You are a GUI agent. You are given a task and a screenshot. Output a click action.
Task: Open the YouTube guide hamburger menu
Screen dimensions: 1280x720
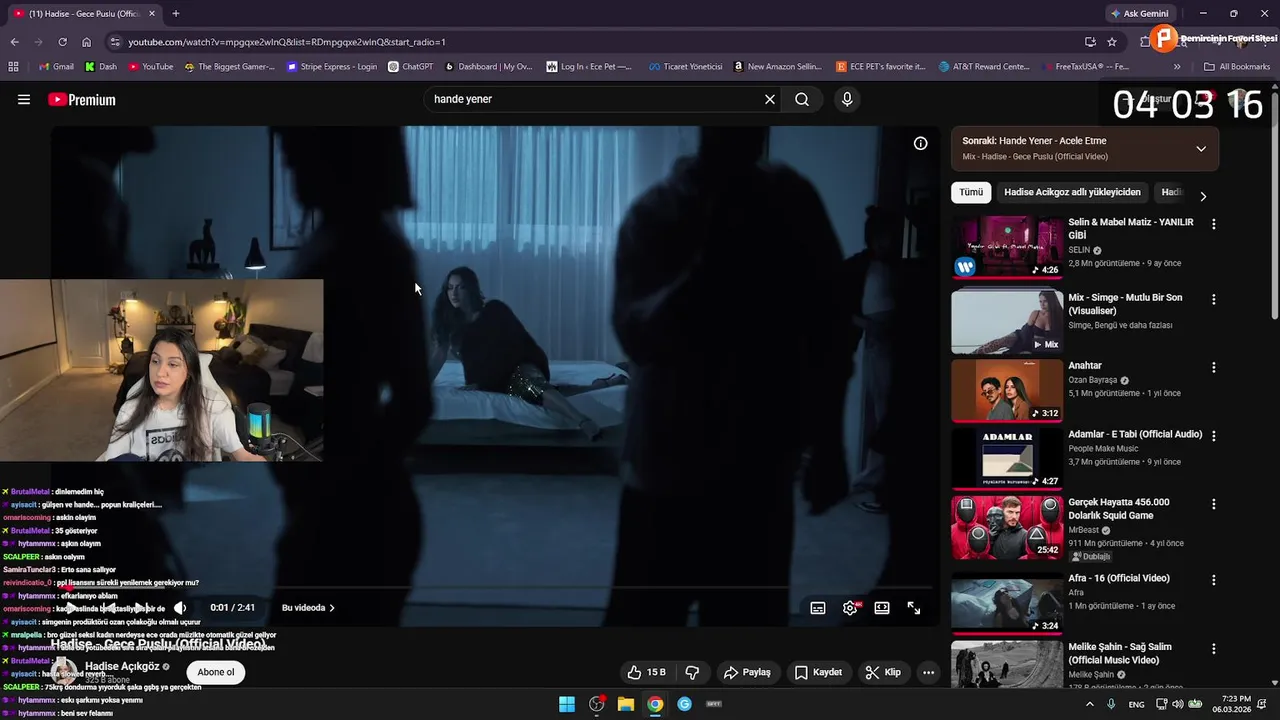tap(24, 99)
